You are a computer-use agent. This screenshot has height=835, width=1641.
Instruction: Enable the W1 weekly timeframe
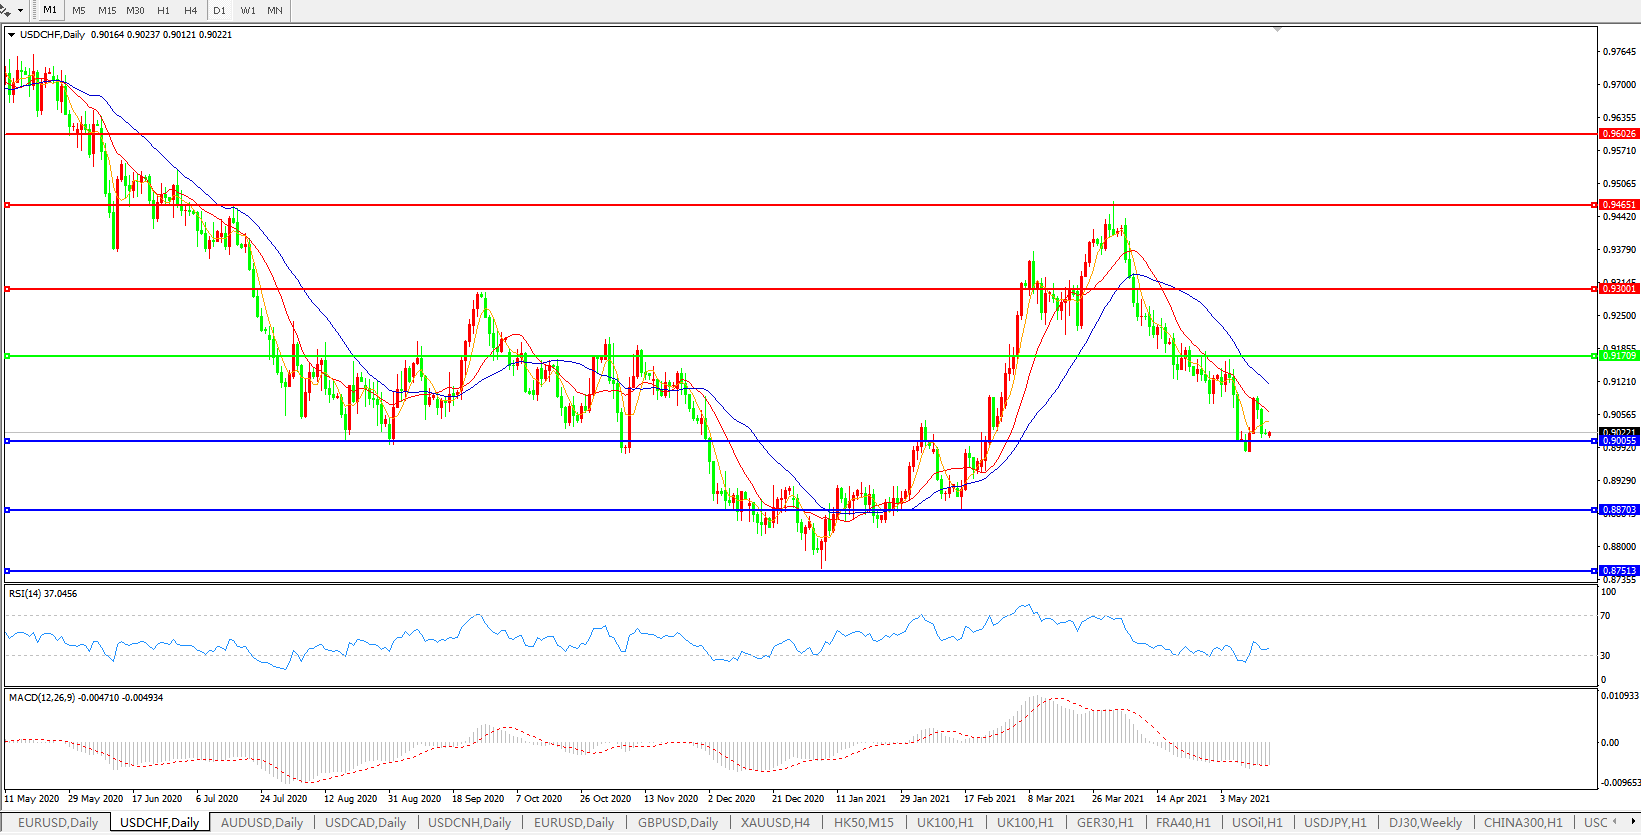tap(247, 10)
